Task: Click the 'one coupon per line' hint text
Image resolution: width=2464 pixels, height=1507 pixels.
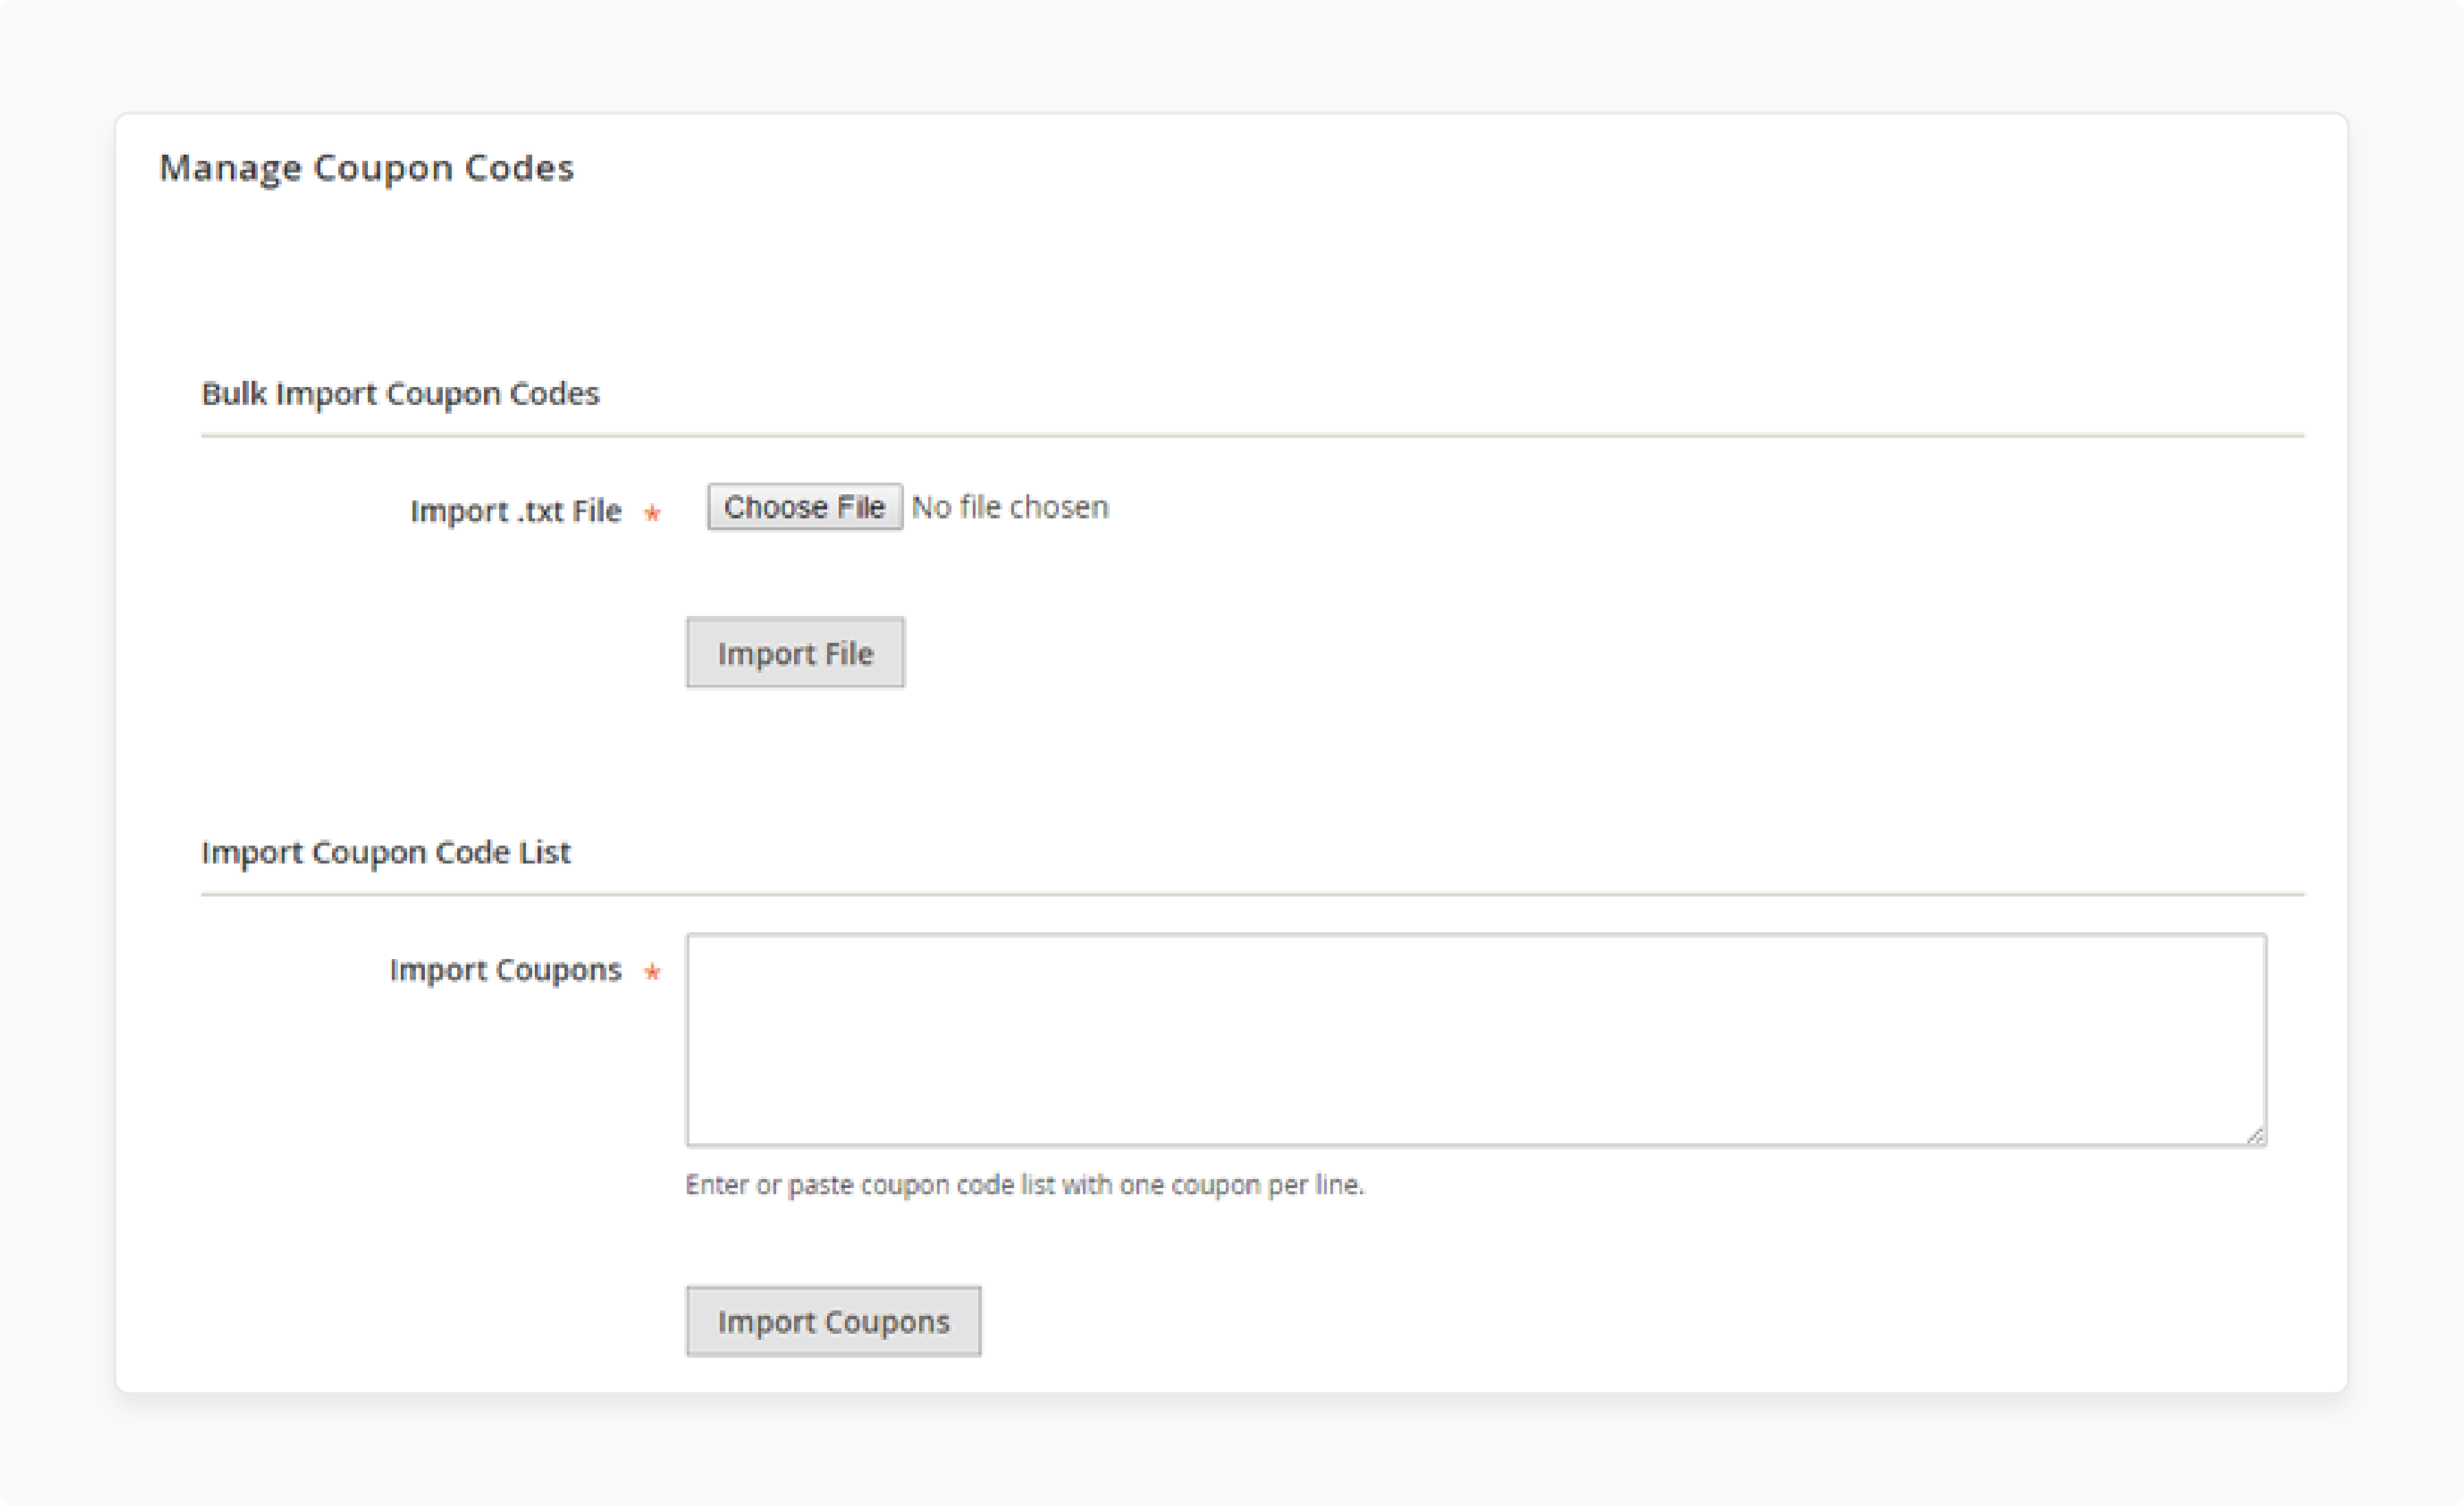Action: pyautogui.click(x=1024, y=1185)
